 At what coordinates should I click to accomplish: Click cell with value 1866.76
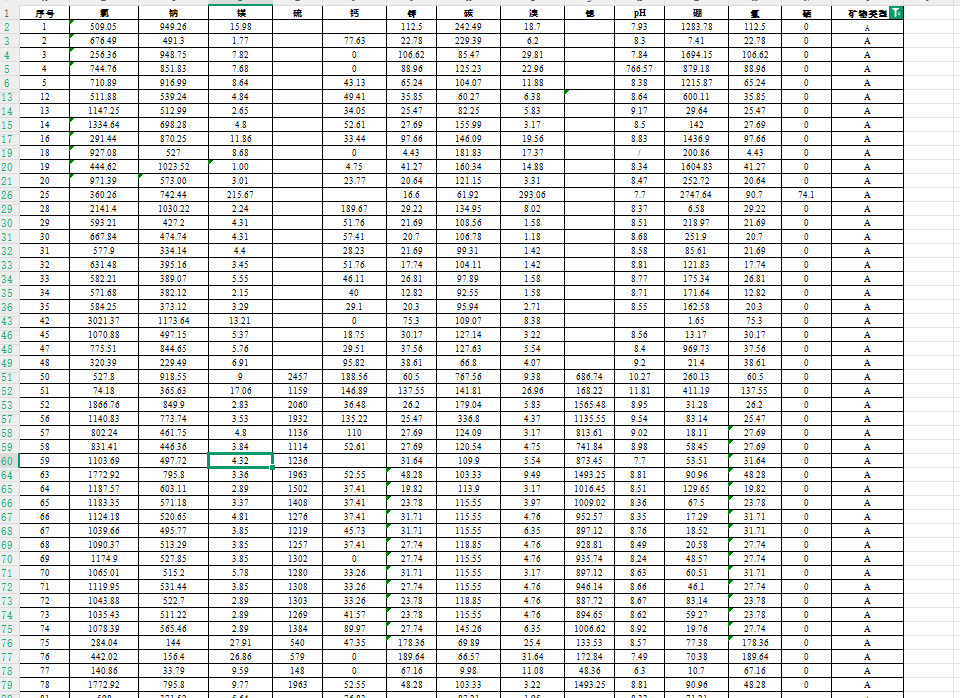[103, 405]
